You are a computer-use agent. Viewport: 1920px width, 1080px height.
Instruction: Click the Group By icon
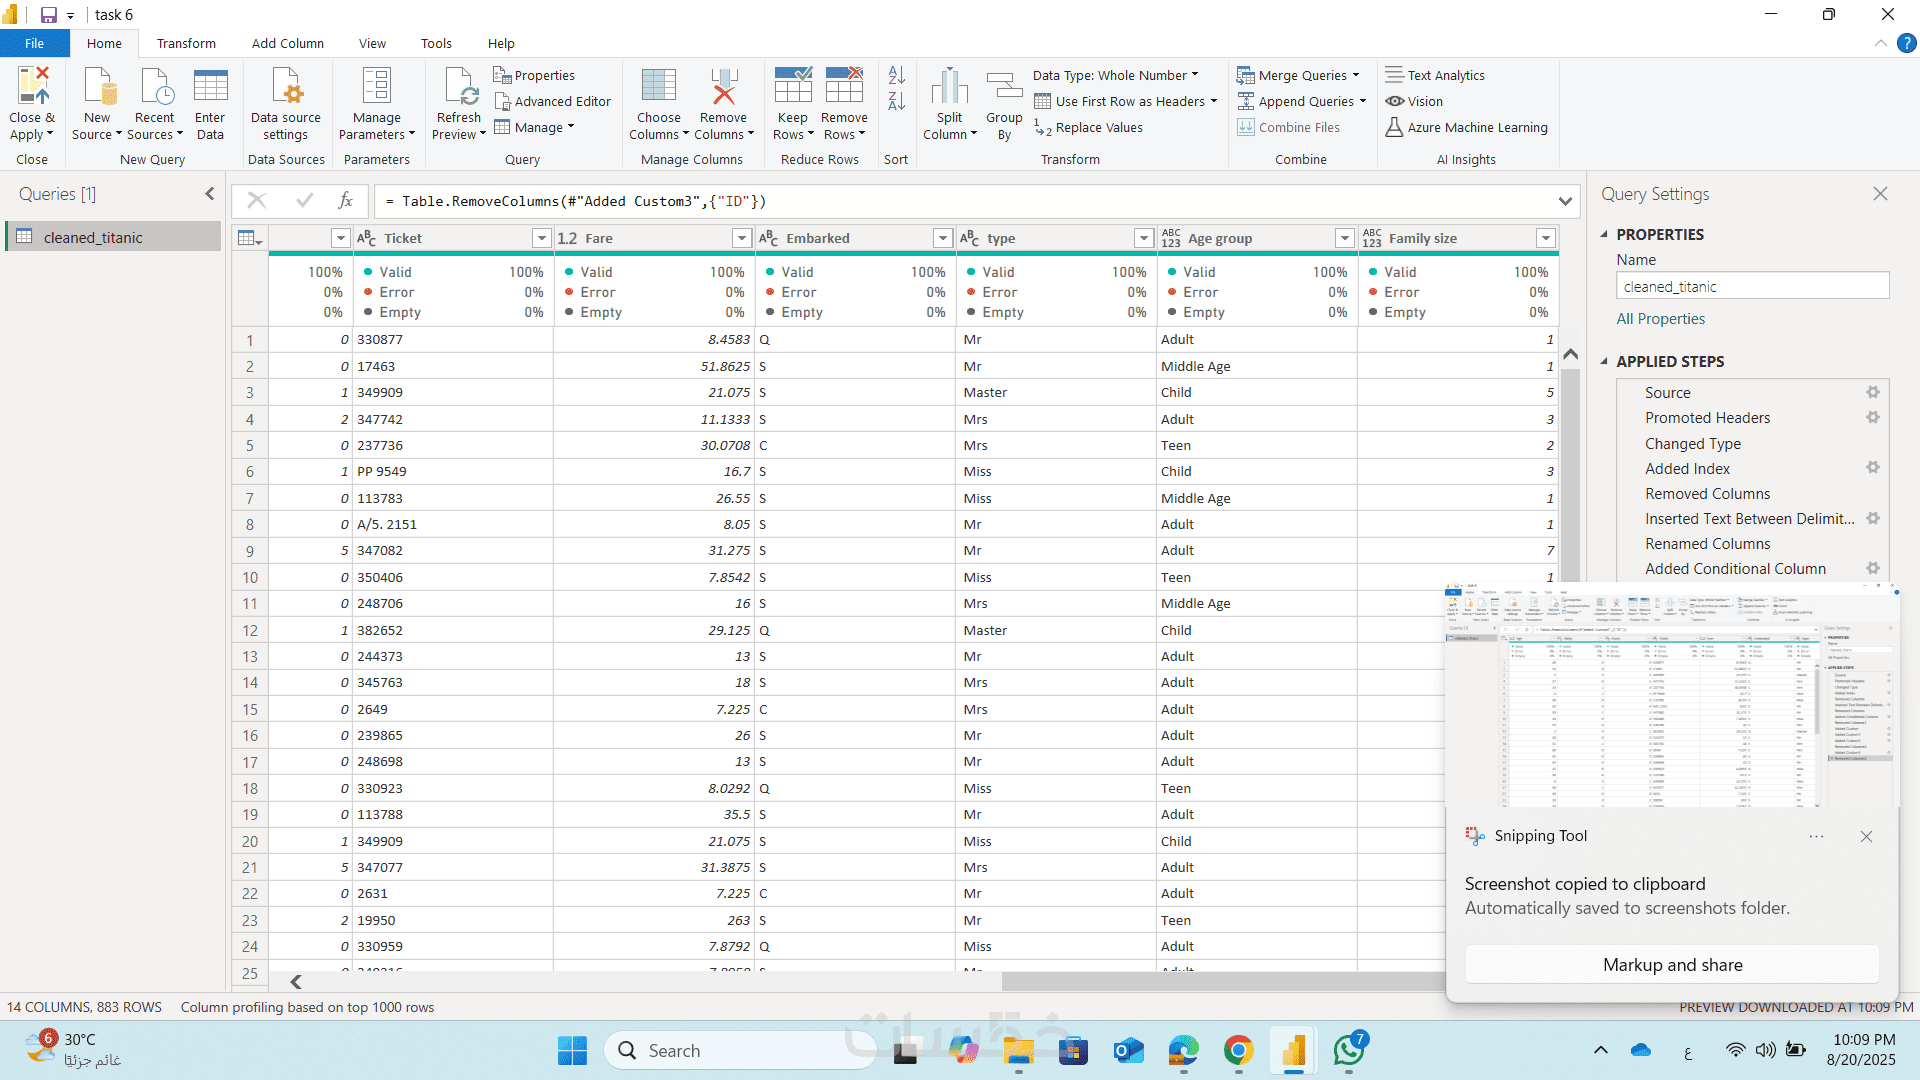[x=1004, y=88]
